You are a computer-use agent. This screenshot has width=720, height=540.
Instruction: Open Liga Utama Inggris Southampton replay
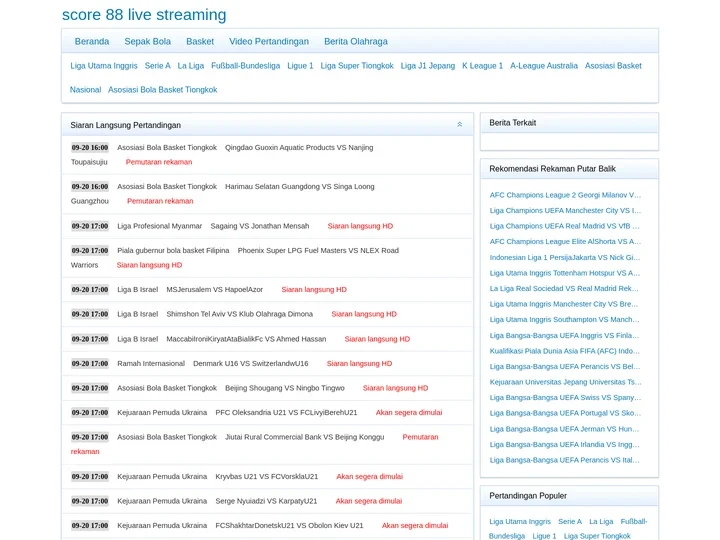pyautogui.click(x=565, y=320)
